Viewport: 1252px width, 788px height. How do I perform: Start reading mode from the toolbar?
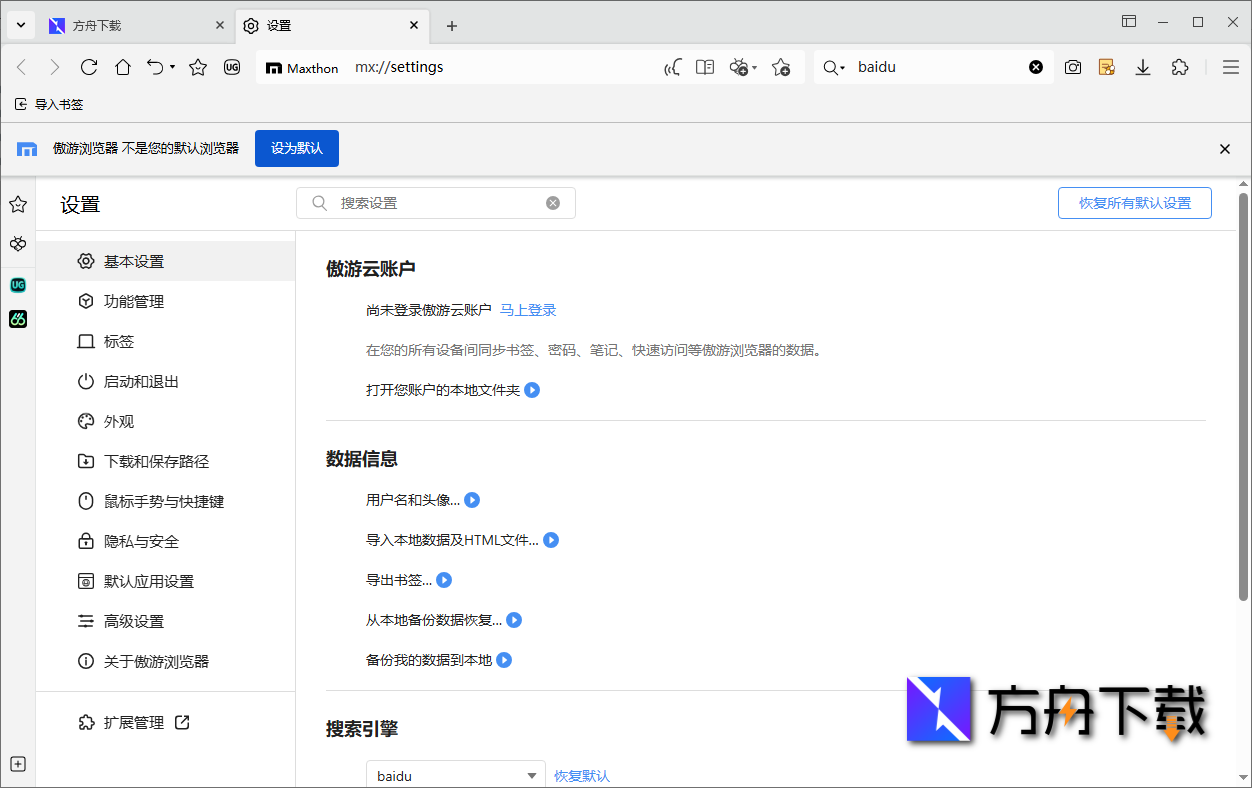click(x=705, y=67)
